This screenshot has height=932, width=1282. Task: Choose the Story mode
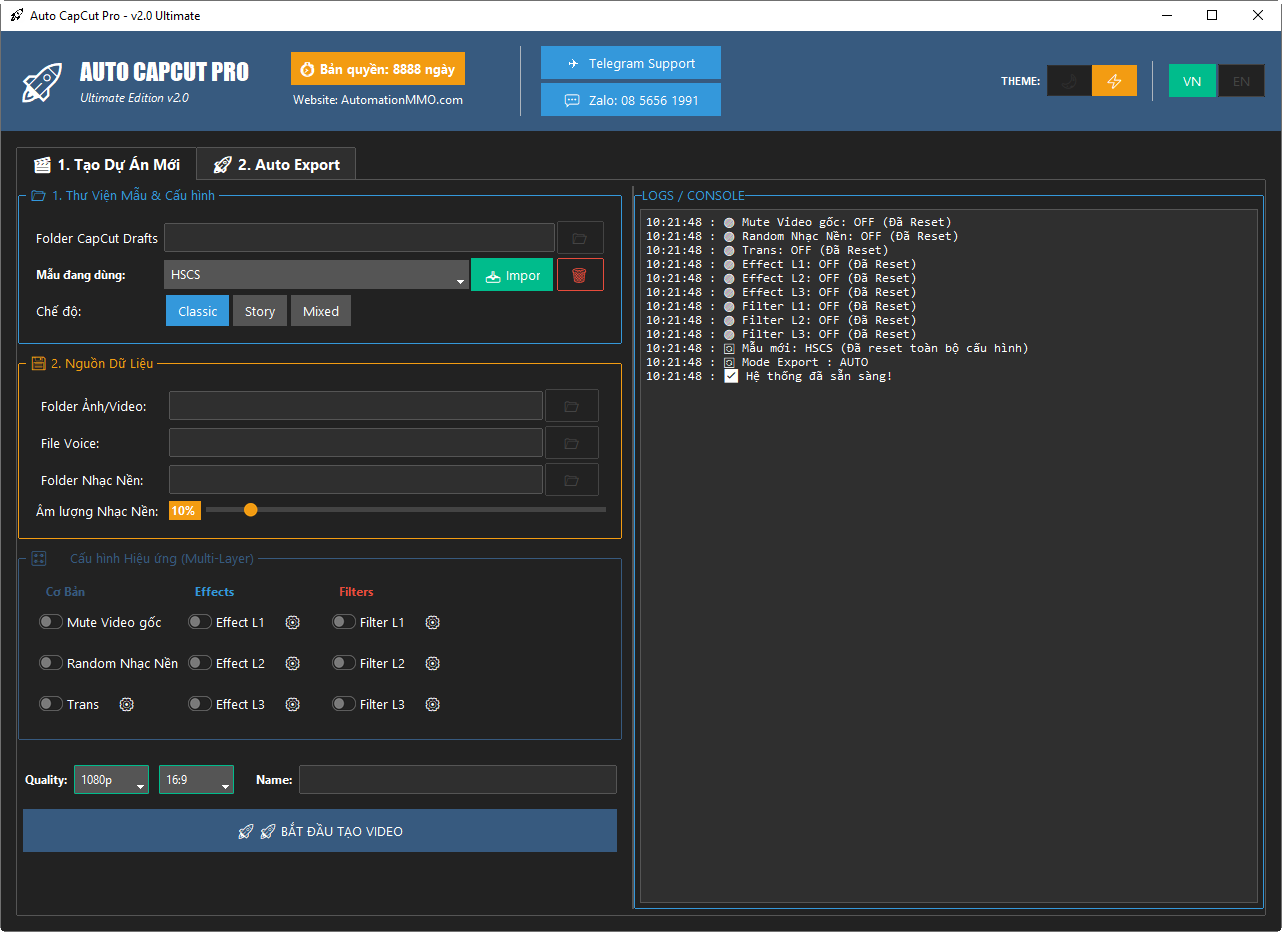(260, 311)
